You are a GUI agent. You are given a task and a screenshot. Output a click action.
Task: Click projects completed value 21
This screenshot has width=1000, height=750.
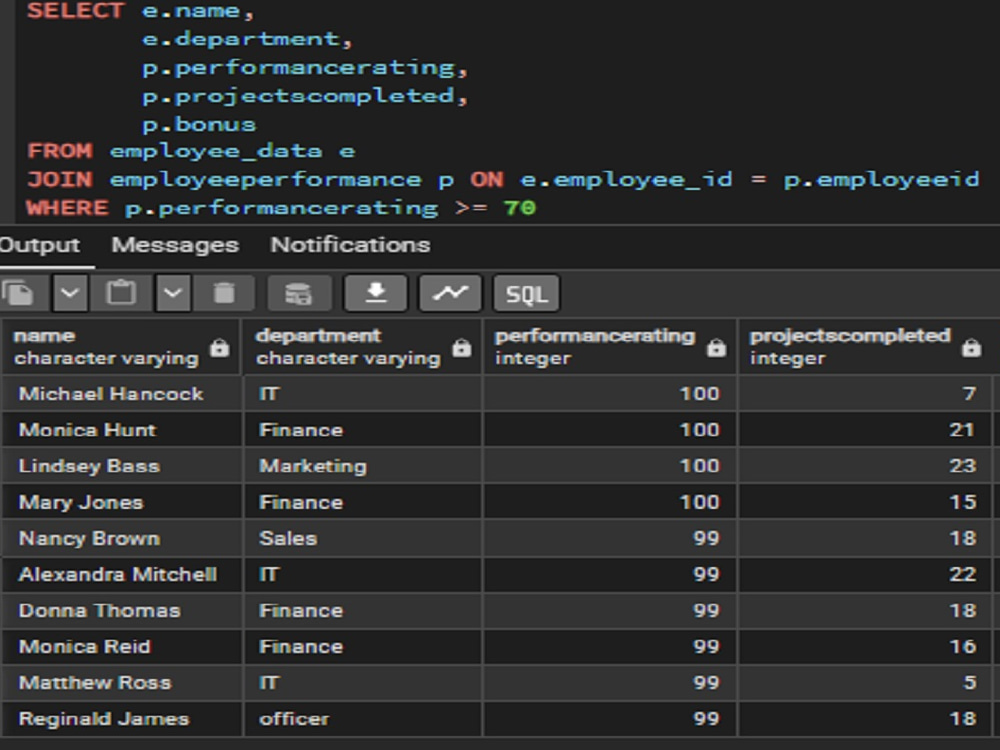tap(865, 430)
